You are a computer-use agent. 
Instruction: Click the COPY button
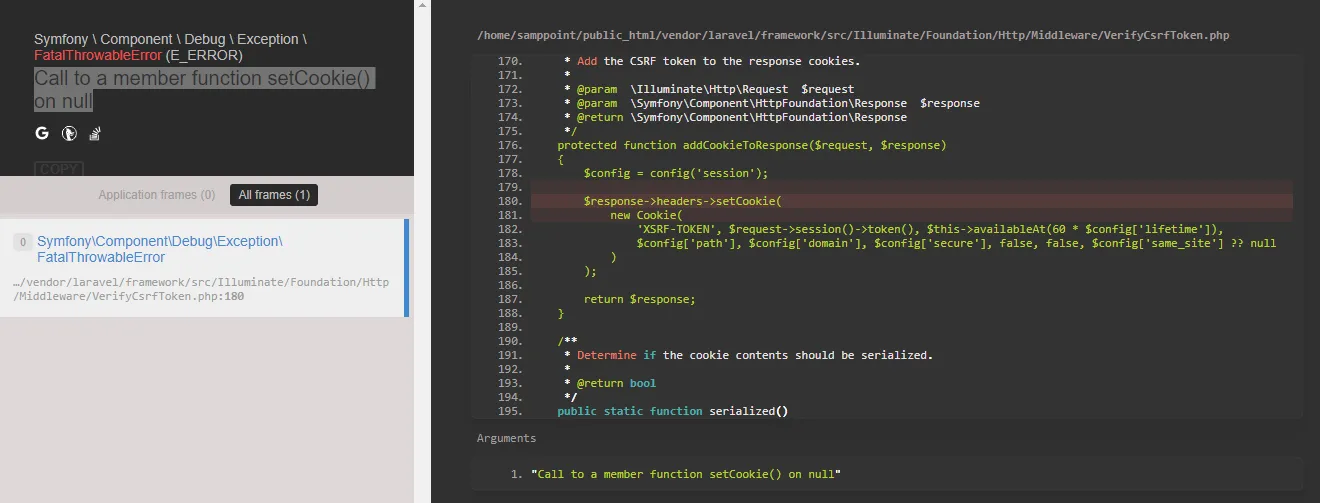59,170
